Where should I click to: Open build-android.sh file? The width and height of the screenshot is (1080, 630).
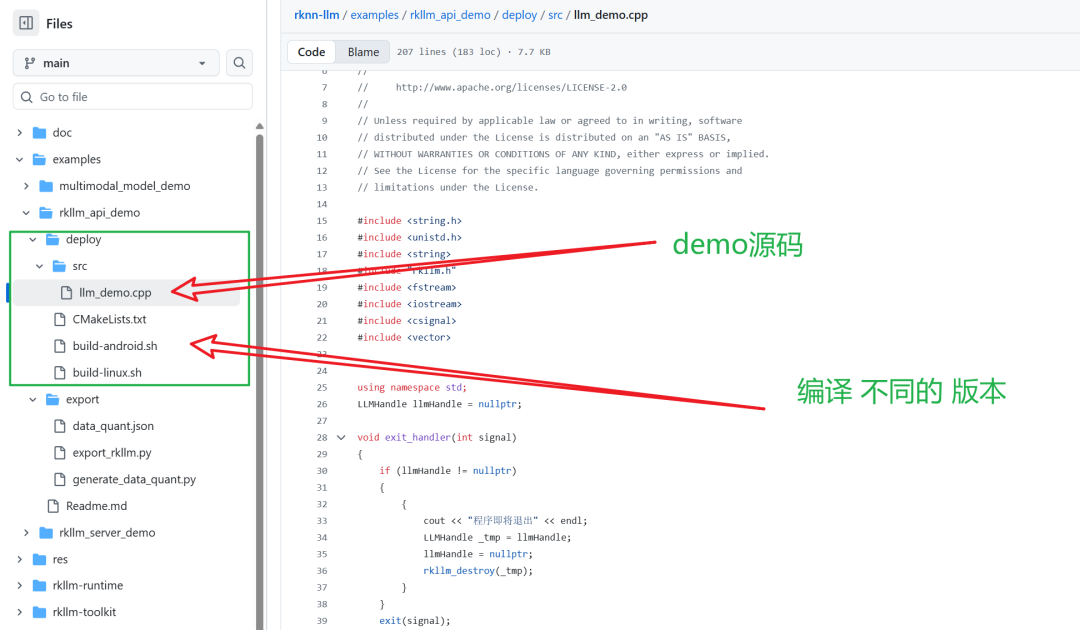coord(115,346)
